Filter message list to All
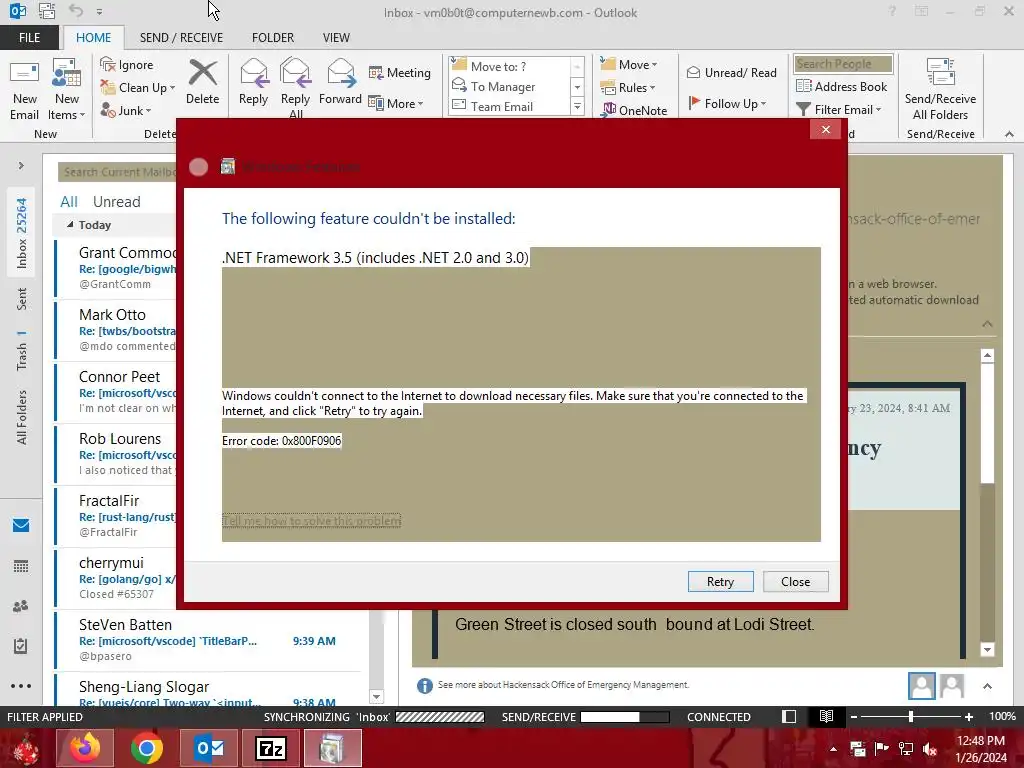This screenshot has height=768, width=1024. pos(69,202)
